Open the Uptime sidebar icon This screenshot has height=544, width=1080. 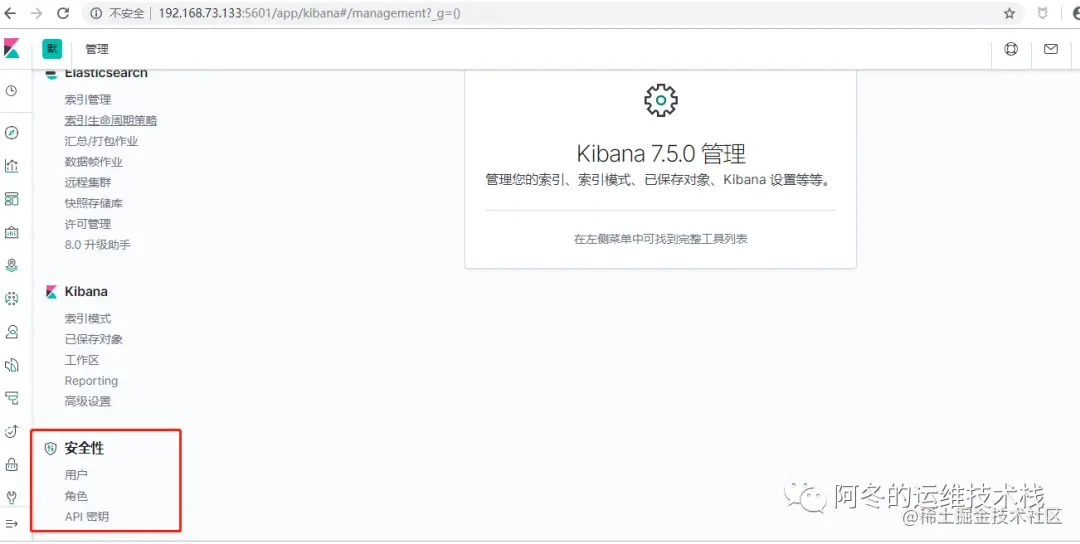[x=11, y=431]
